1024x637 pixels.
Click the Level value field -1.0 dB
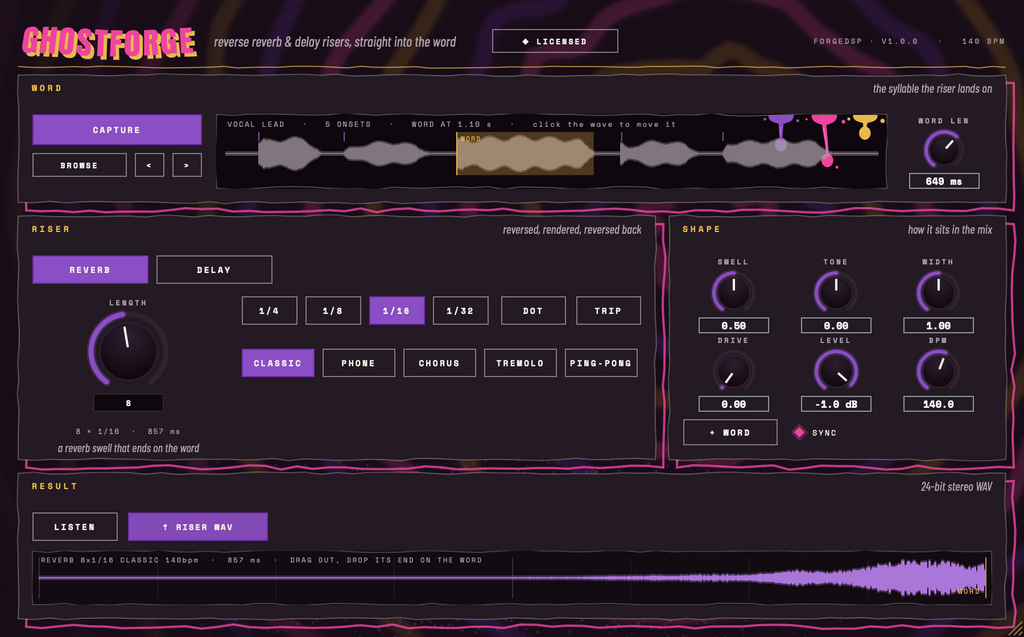pyautogui.click(x=836, y=404)
